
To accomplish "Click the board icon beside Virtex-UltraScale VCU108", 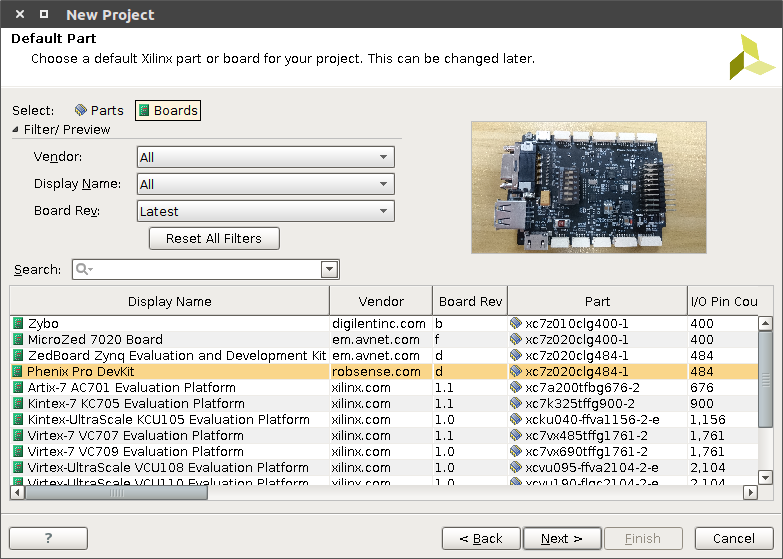I will coord(18,468).
